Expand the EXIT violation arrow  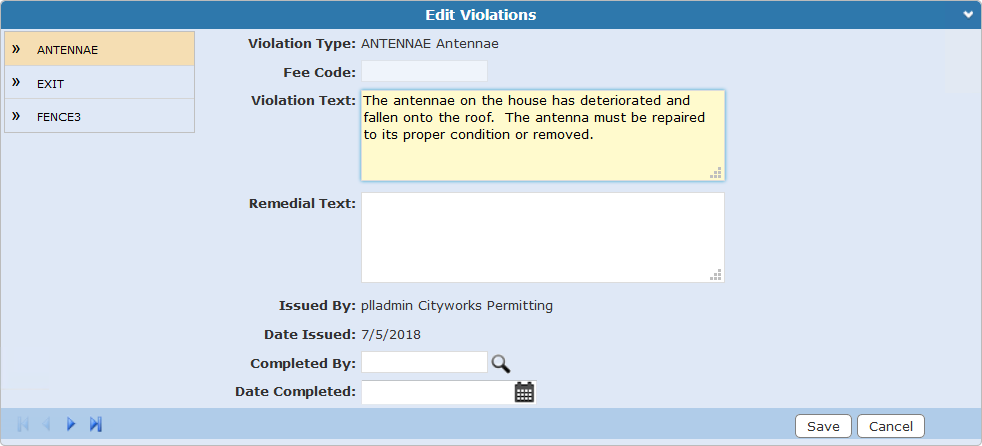click(x=16, y=82)
